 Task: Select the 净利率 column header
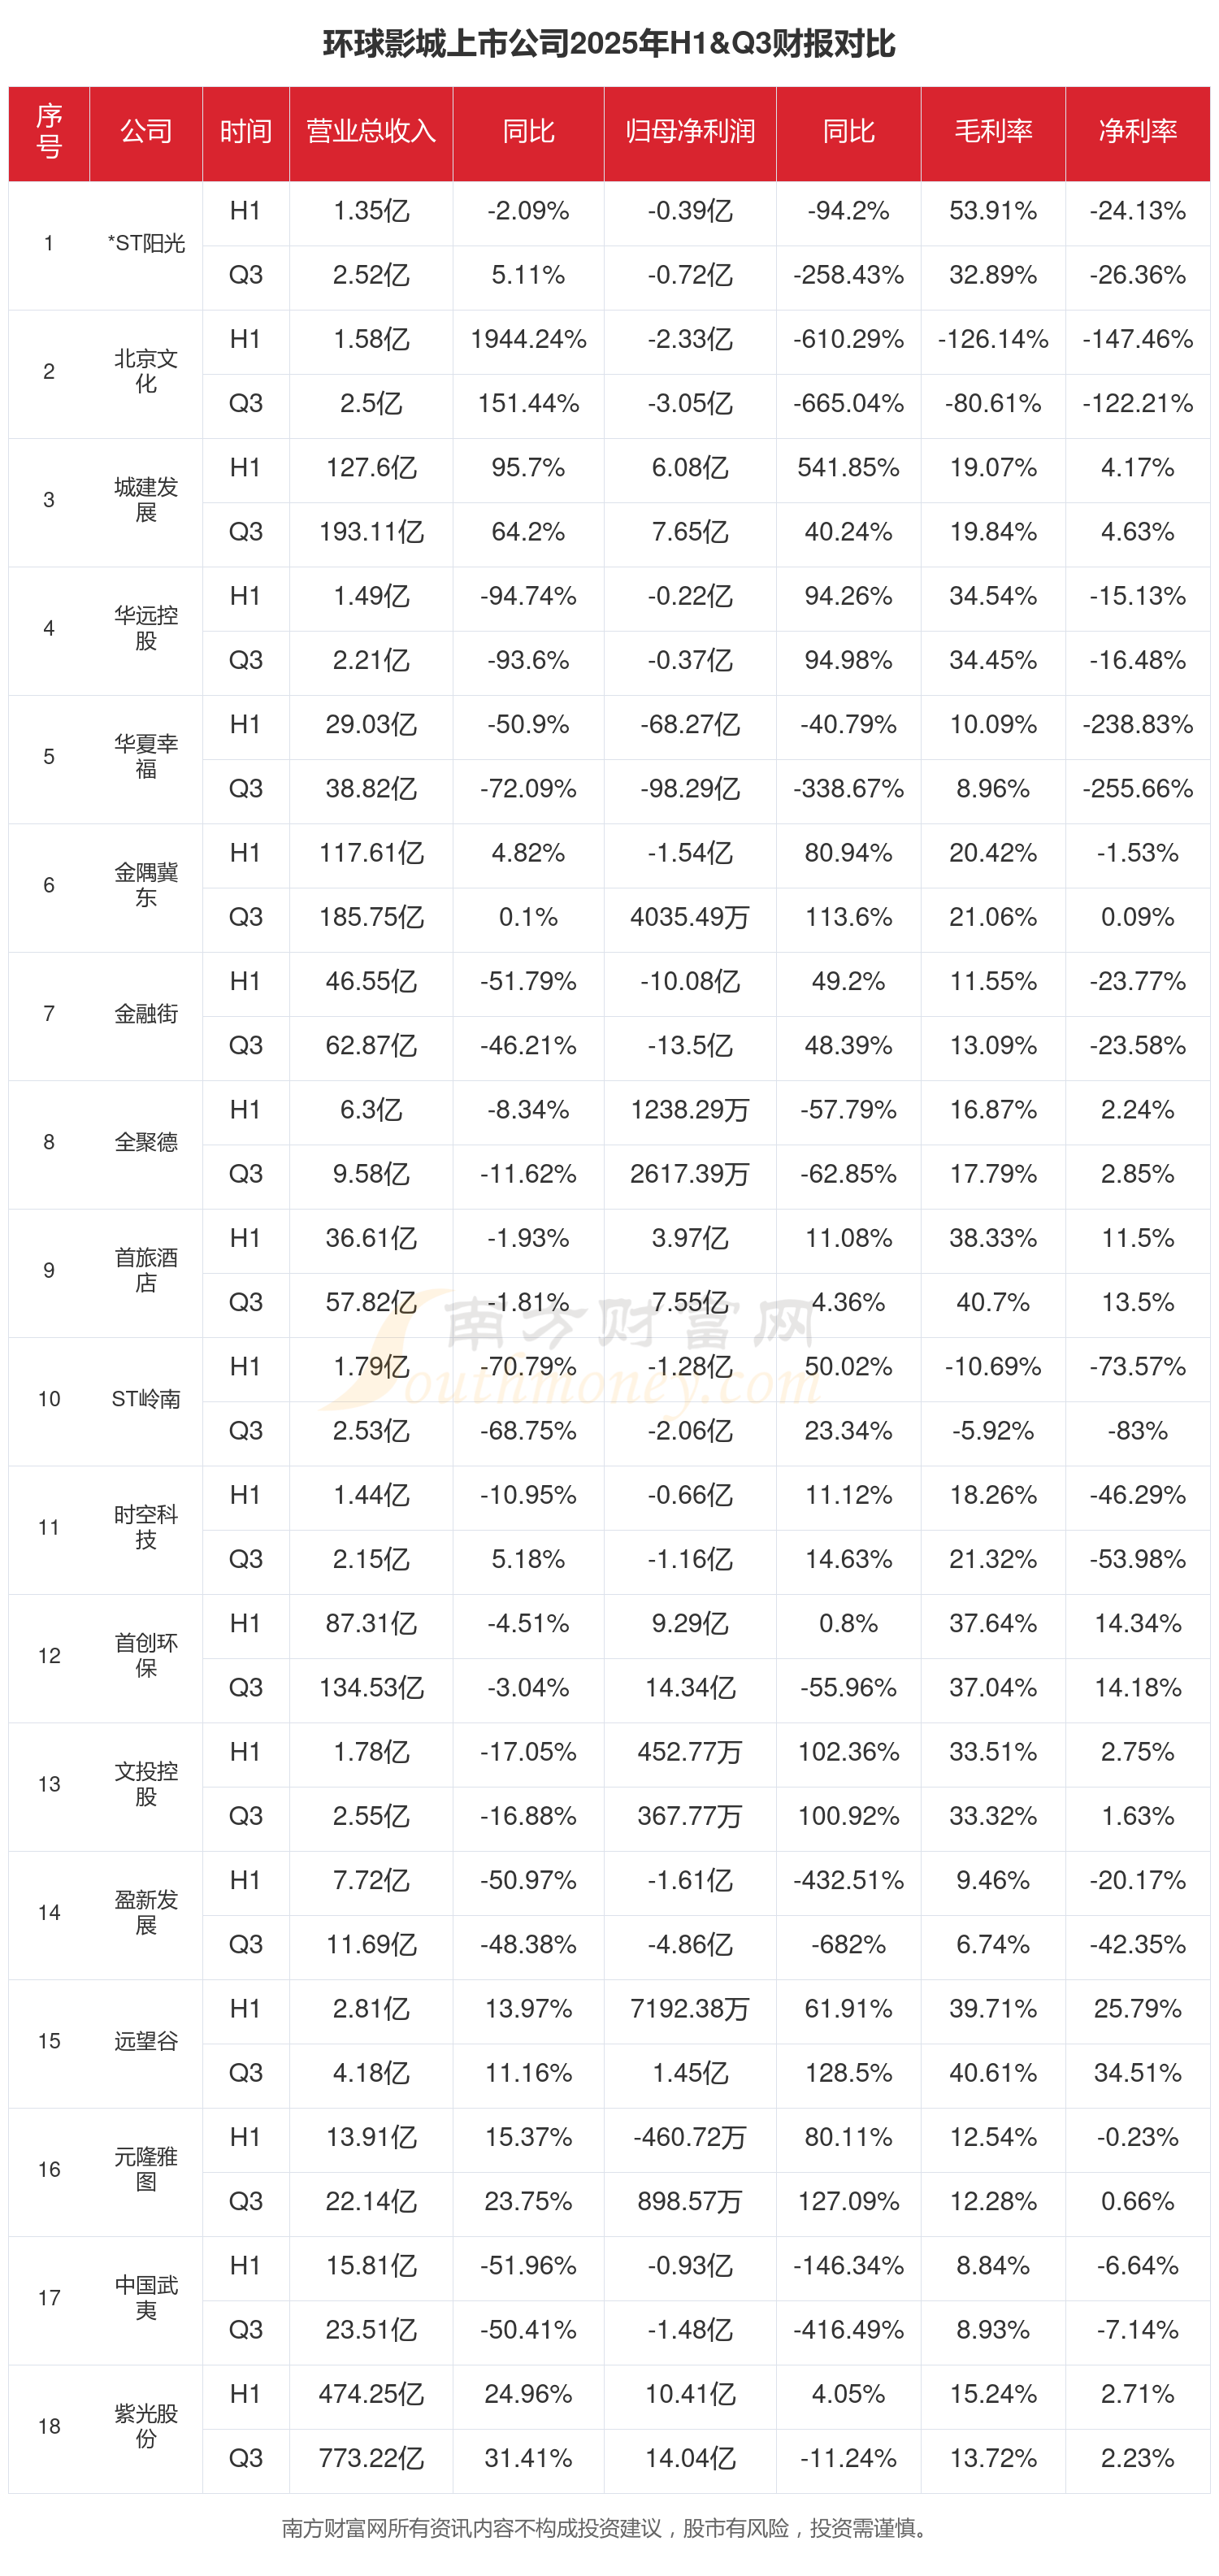click(x=1137, y=132)
